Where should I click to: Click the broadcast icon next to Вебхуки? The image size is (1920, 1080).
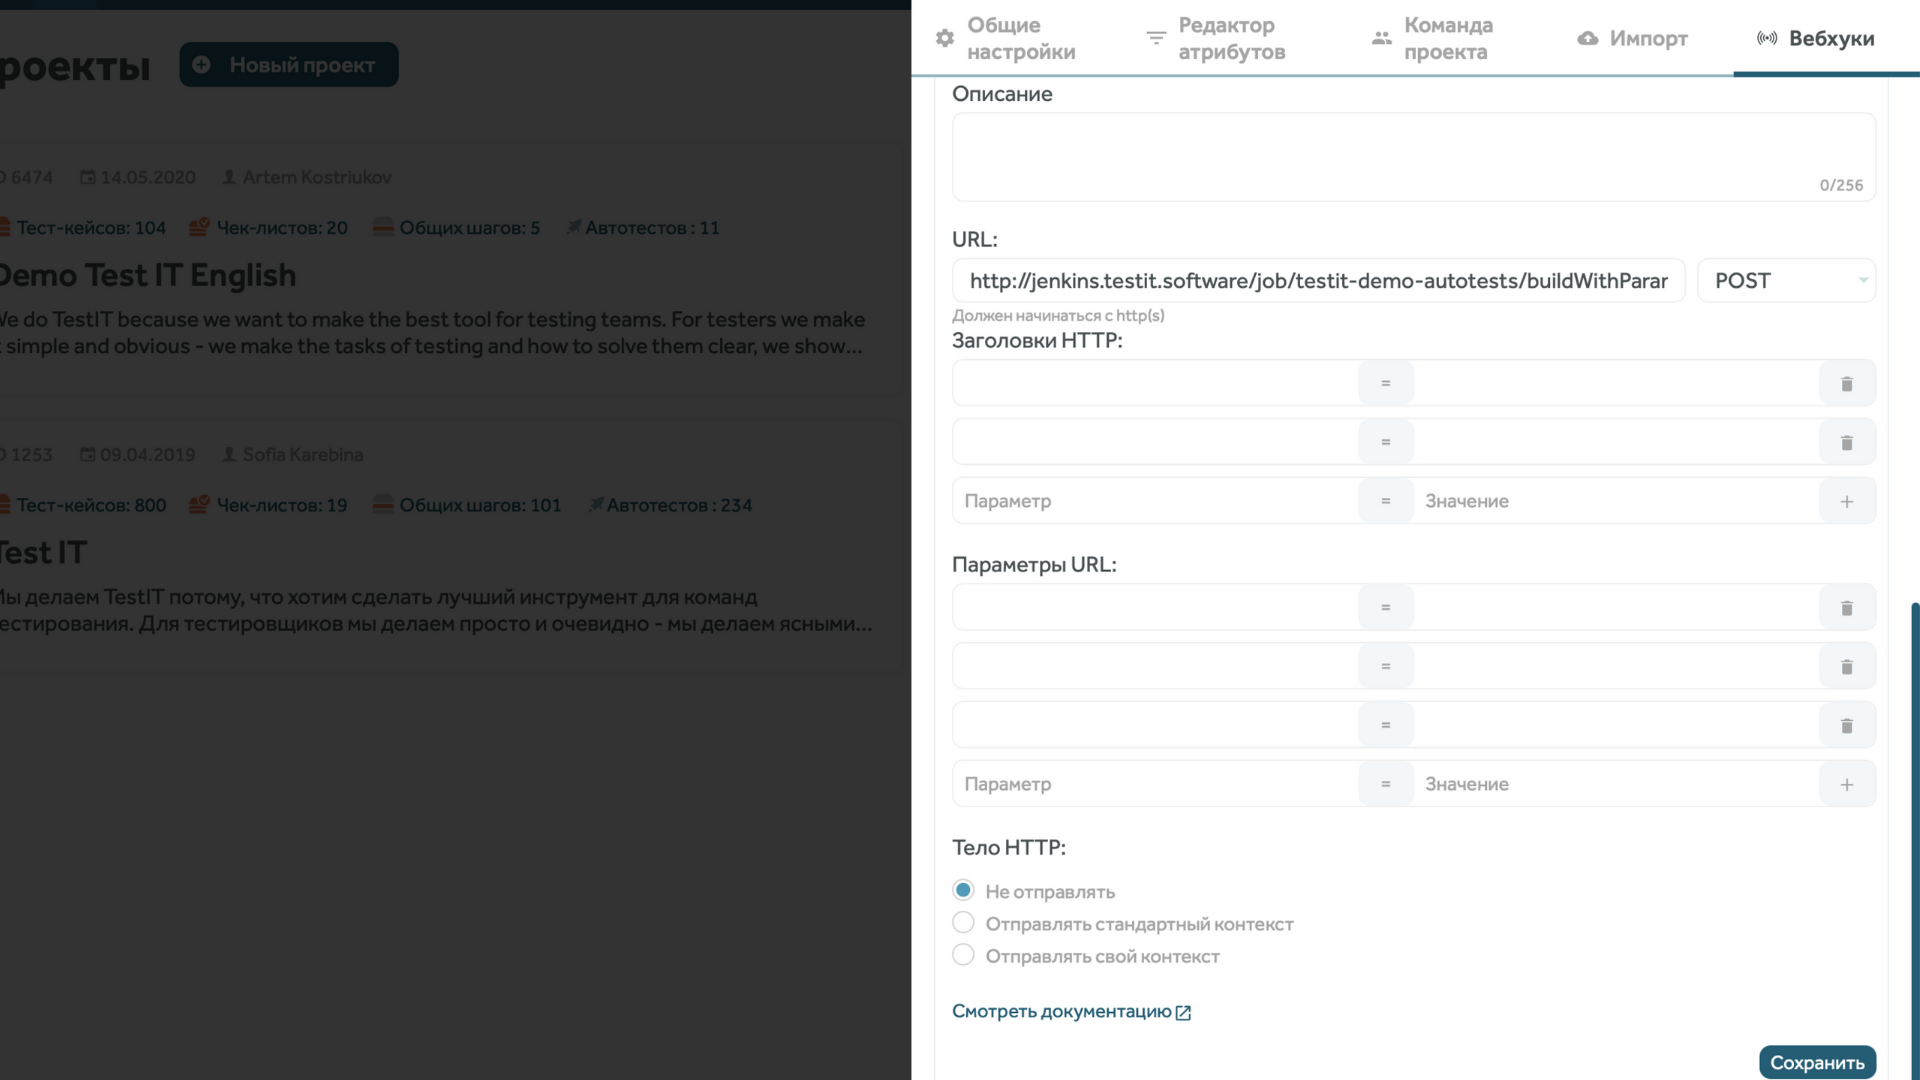click(x=1767, y=38)
